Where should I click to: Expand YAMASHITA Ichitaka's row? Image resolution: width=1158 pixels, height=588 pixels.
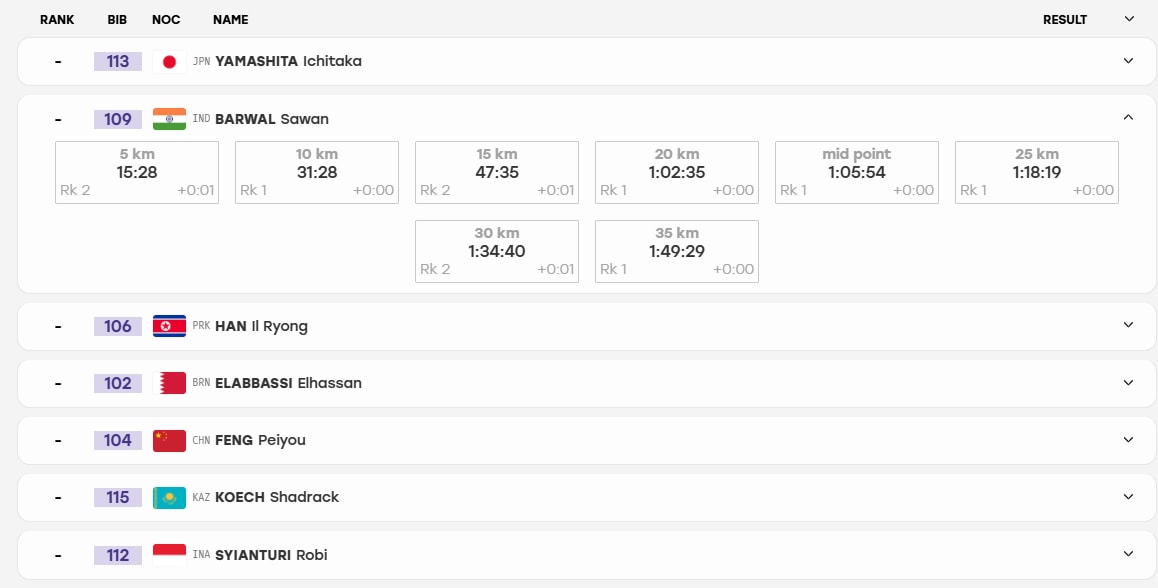1128,61
